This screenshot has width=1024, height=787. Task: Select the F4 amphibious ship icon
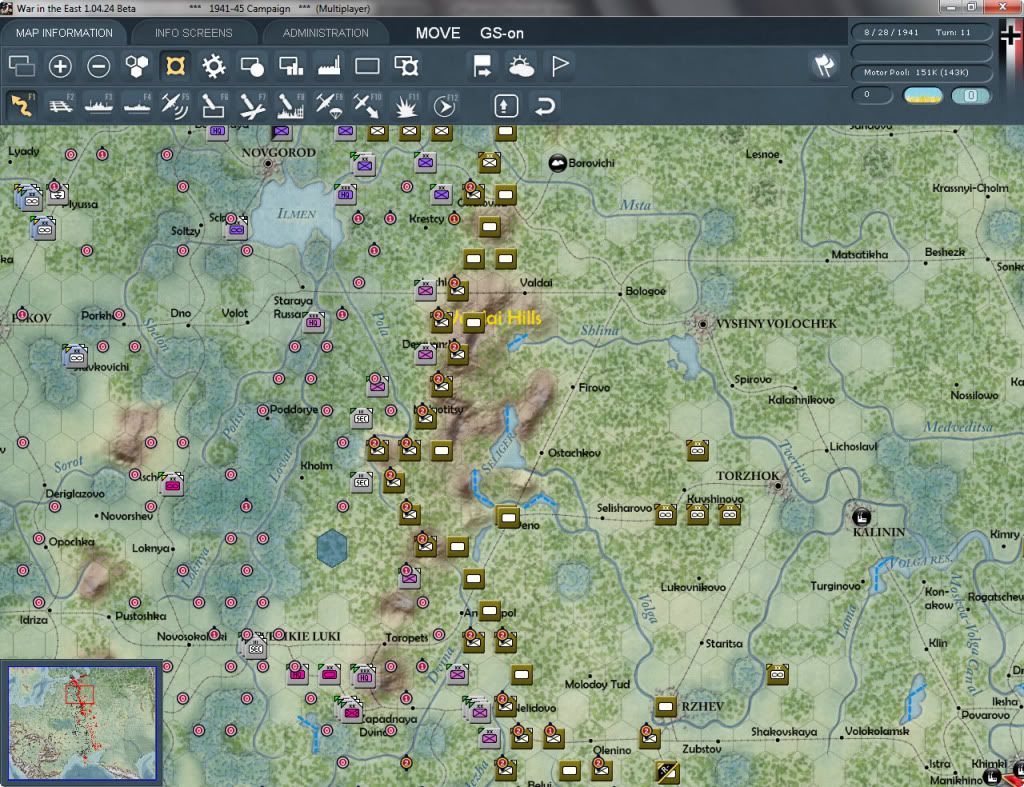tap(136, 105)
